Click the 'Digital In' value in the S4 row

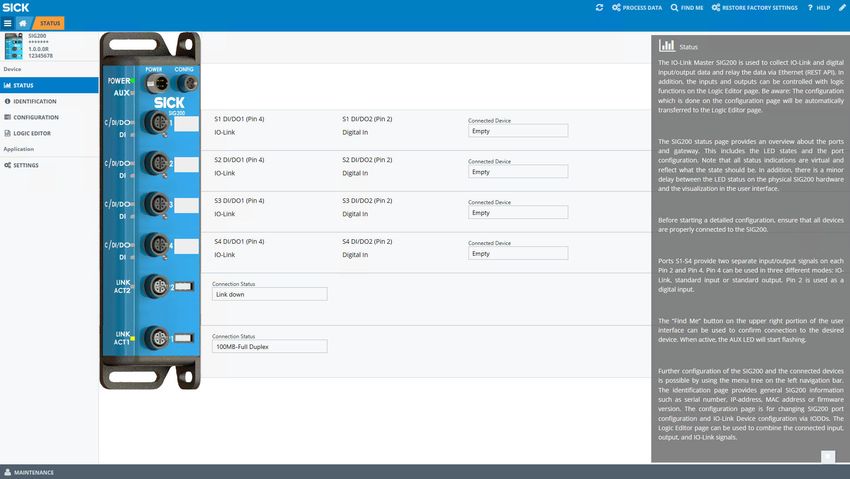click(355, 255)
